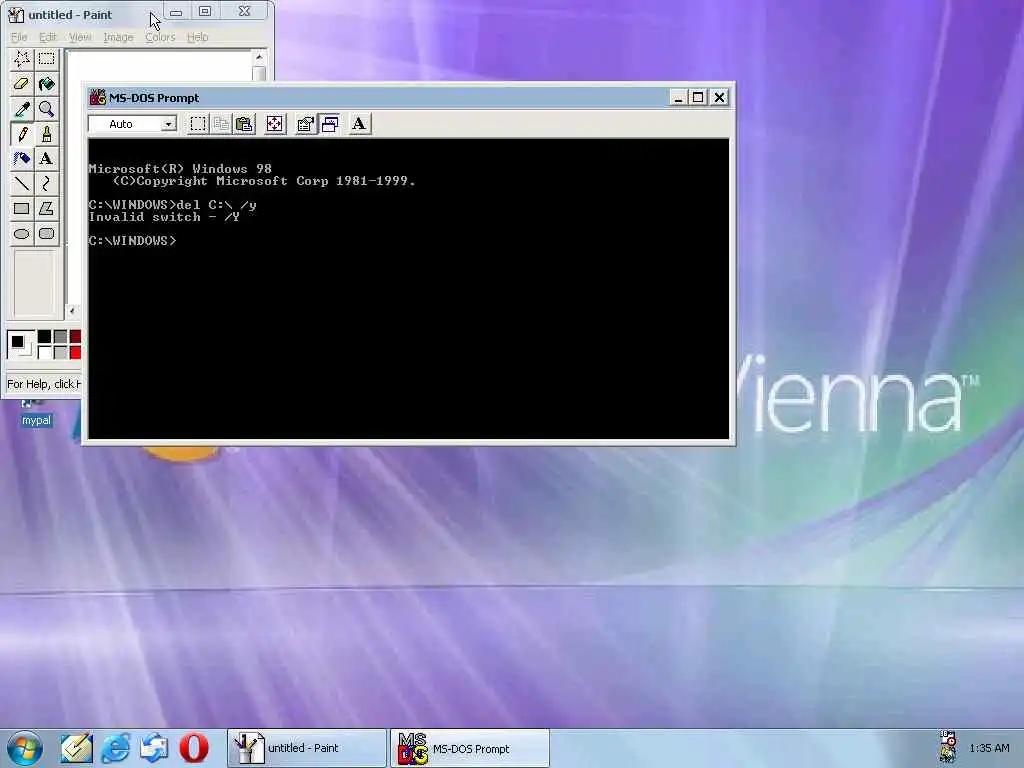Screen dimensions: 1024x768
Task: Pick the bright red color swatch
Action: (x=76, y=353)
